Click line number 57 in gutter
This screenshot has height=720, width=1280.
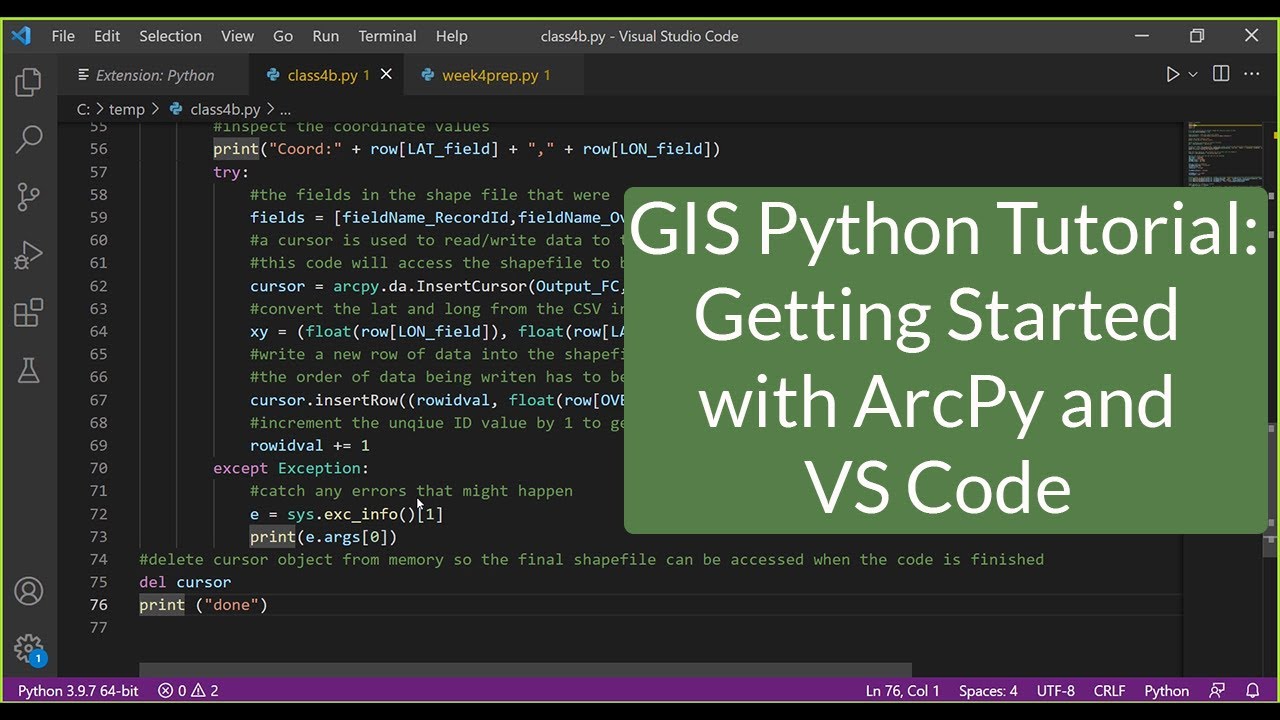98,172
